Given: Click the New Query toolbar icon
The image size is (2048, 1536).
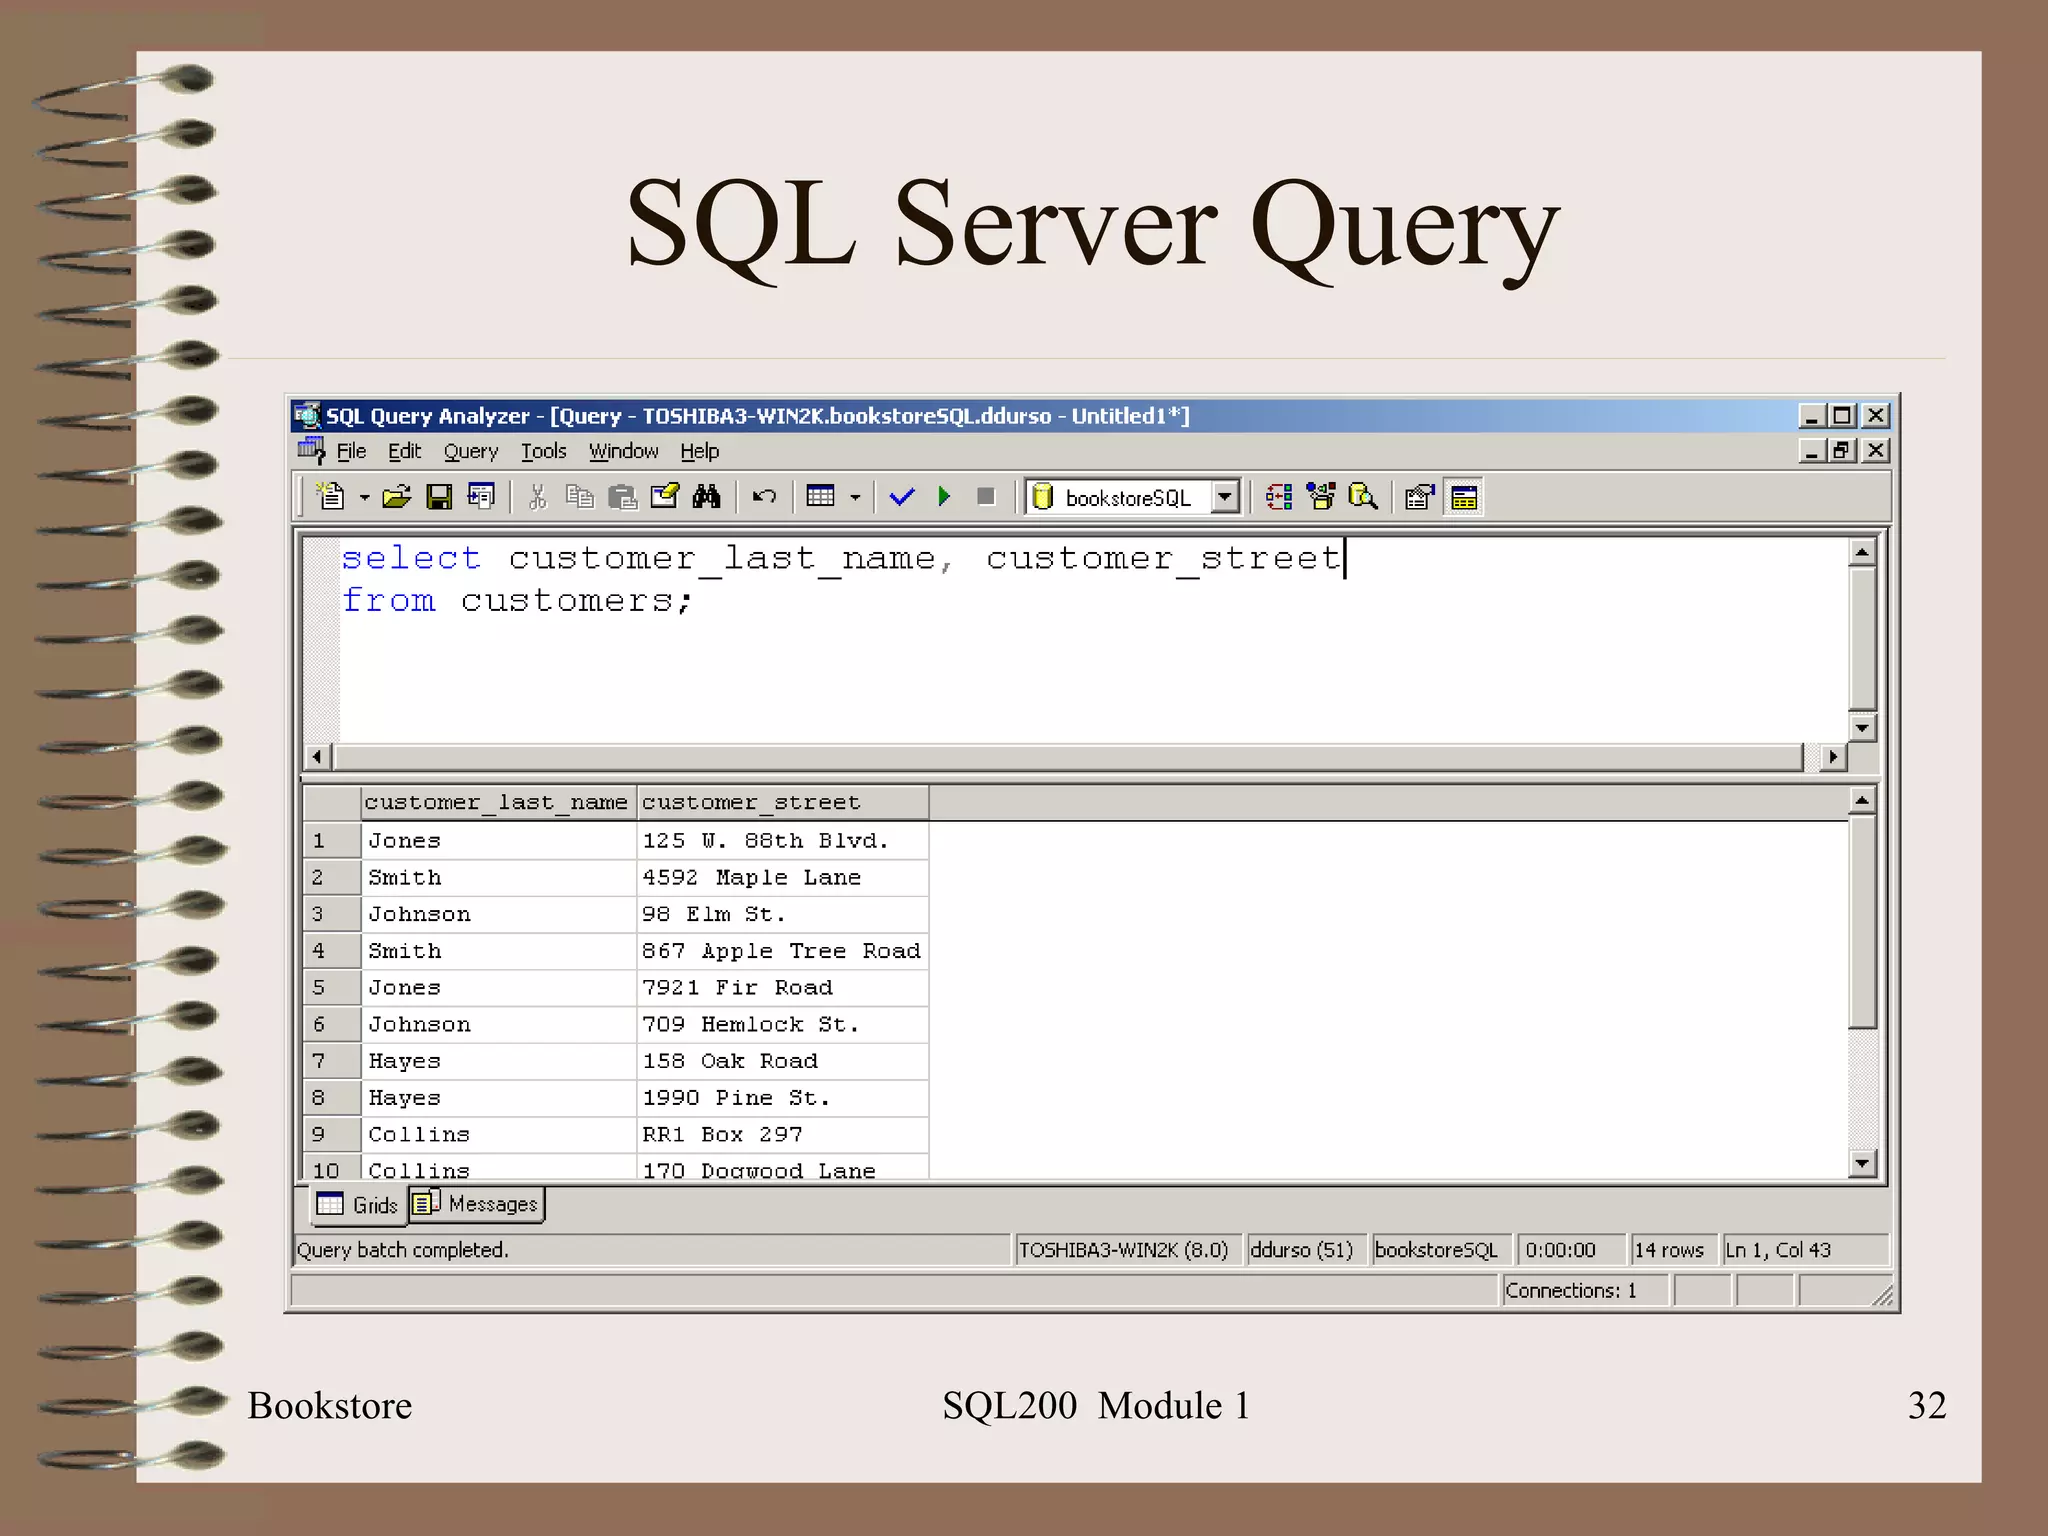Looking at the screenshot, I should click(331, 497).
